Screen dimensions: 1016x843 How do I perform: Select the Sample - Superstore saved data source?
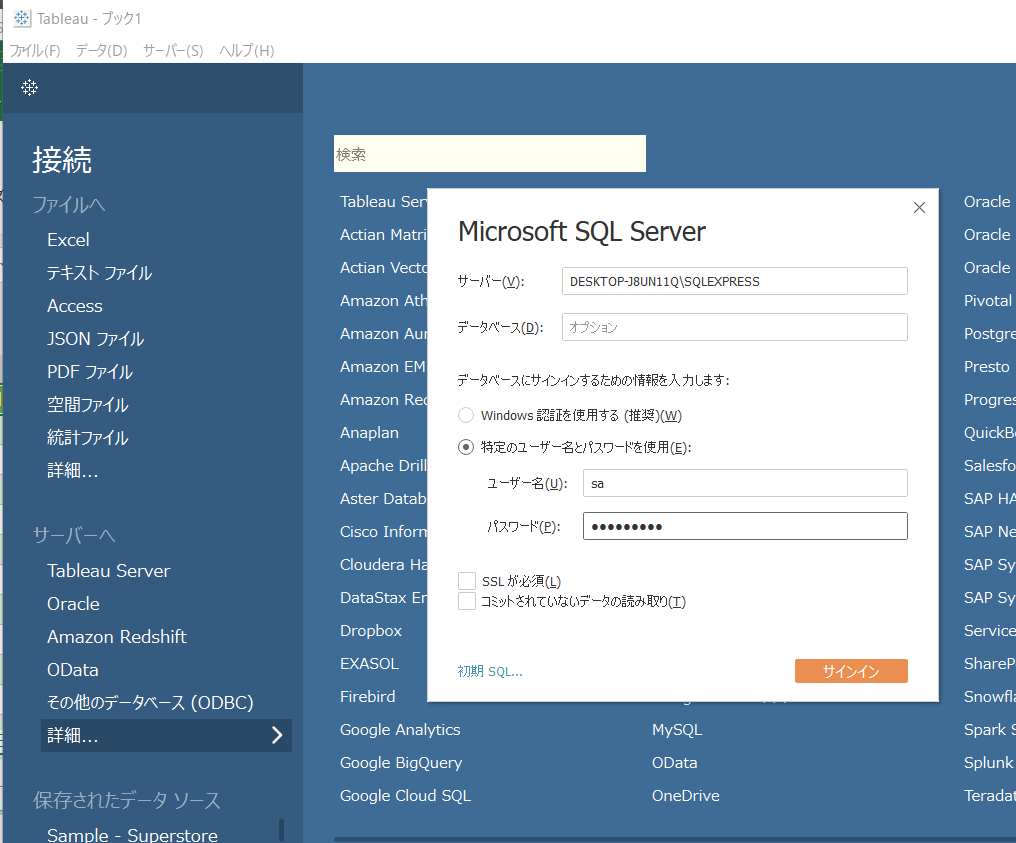pos(131,834)
